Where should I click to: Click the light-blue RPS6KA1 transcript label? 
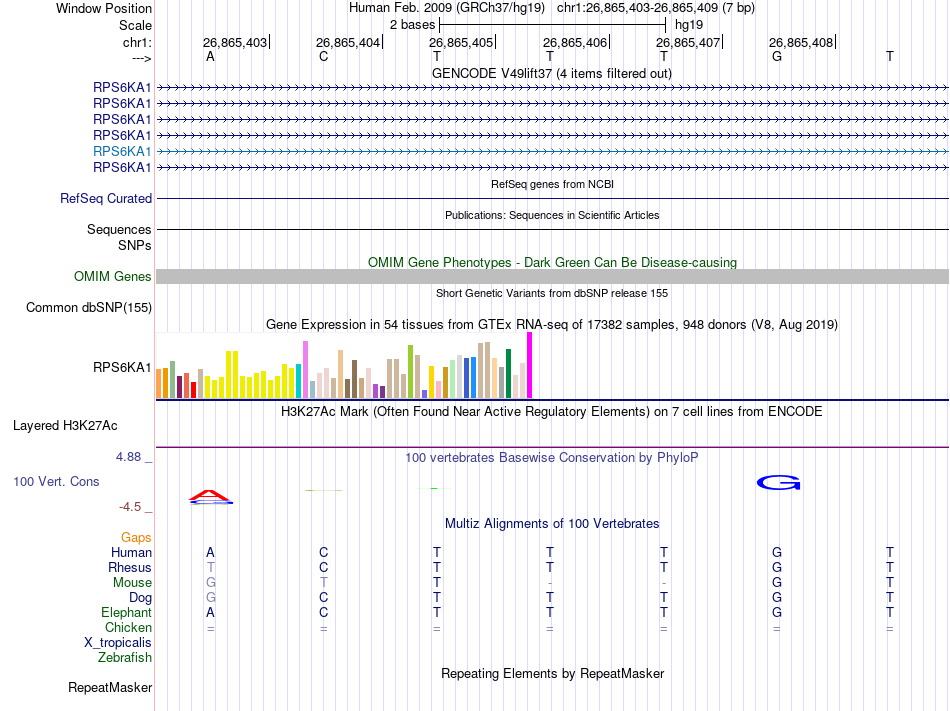122,151
